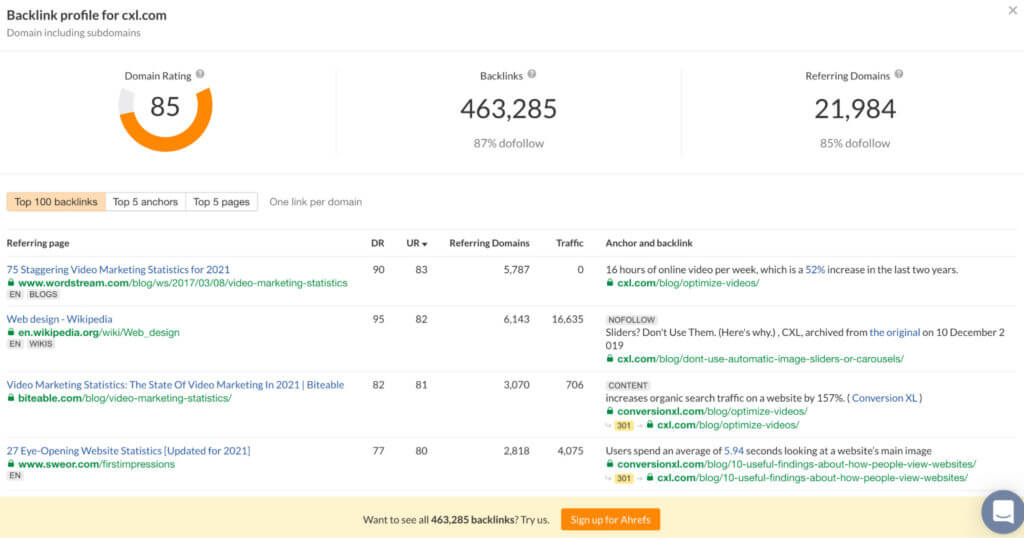Open the biteable.com/blog/video-marketing-statistics URL

pos(125,398)
